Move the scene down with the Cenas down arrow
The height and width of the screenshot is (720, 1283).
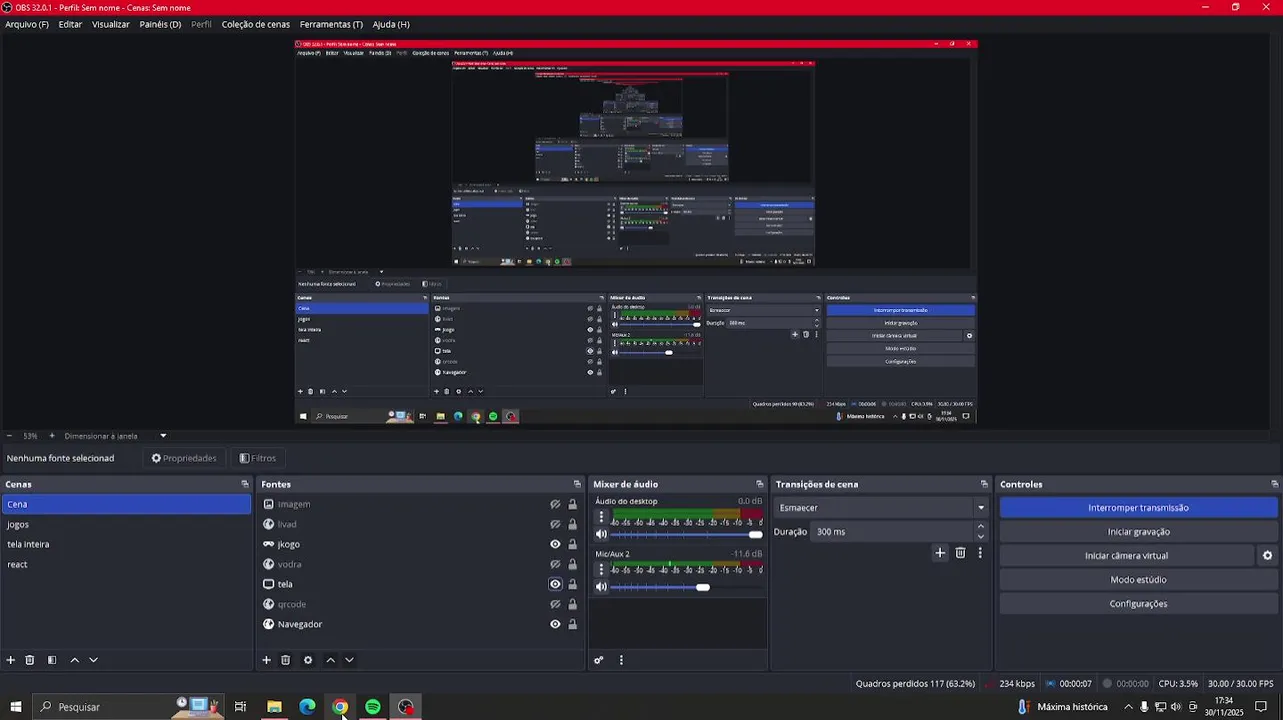pyautogui.click(x=93, y=660)
